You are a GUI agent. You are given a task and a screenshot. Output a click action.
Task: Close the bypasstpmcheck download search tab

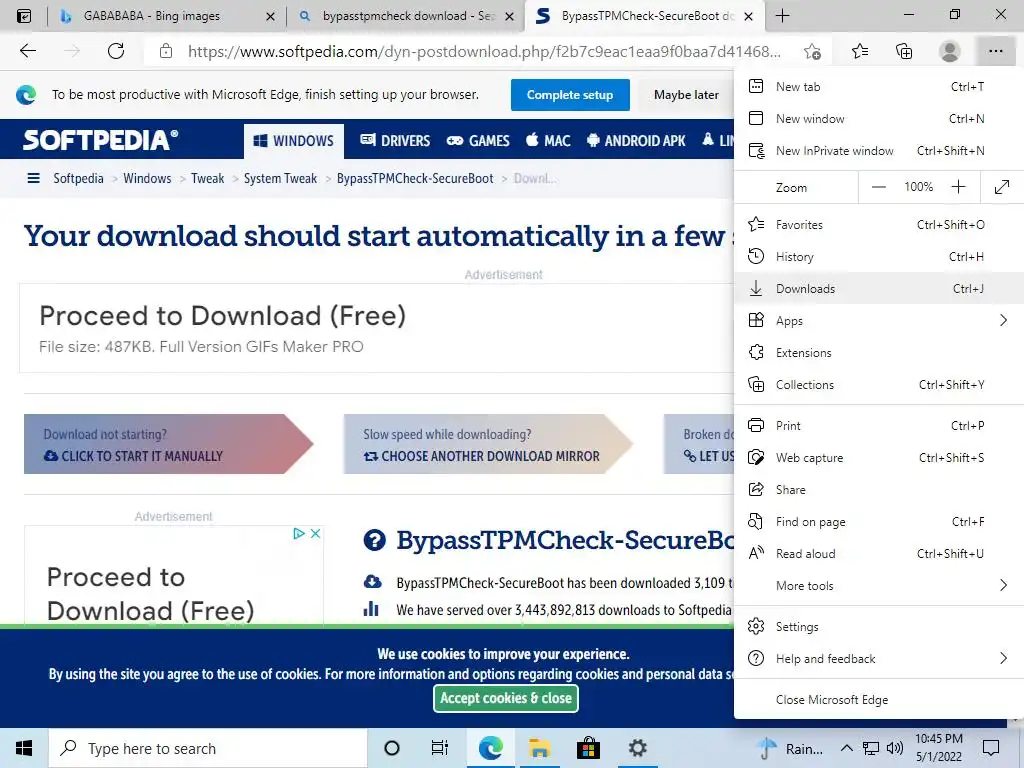510,16
